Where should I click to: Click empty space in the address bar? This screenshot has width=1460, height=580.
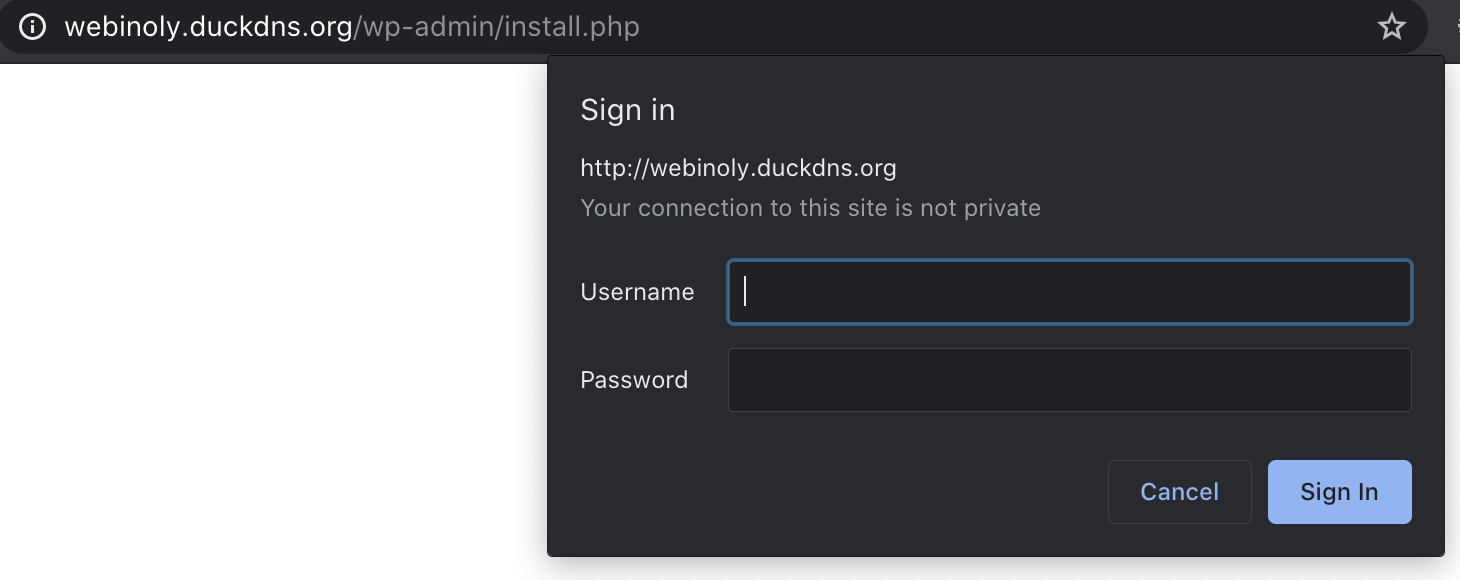(1000, 26)
